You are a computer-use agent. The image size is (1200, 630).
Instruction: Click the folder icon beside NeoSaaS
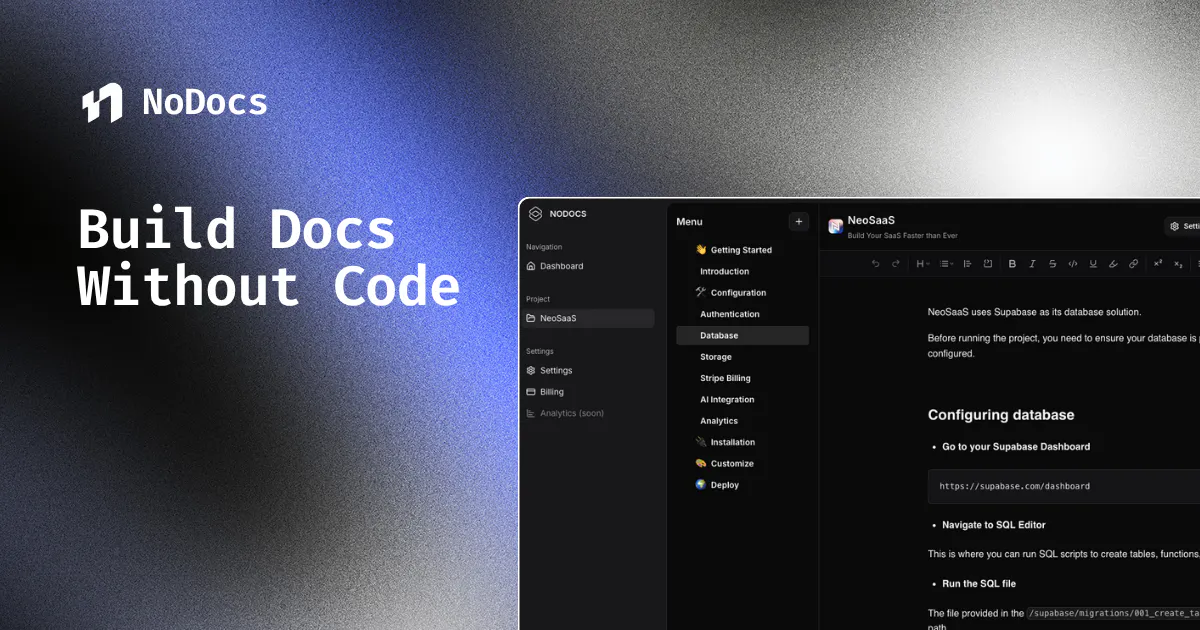pyautogui.click(x=531, y=318)
